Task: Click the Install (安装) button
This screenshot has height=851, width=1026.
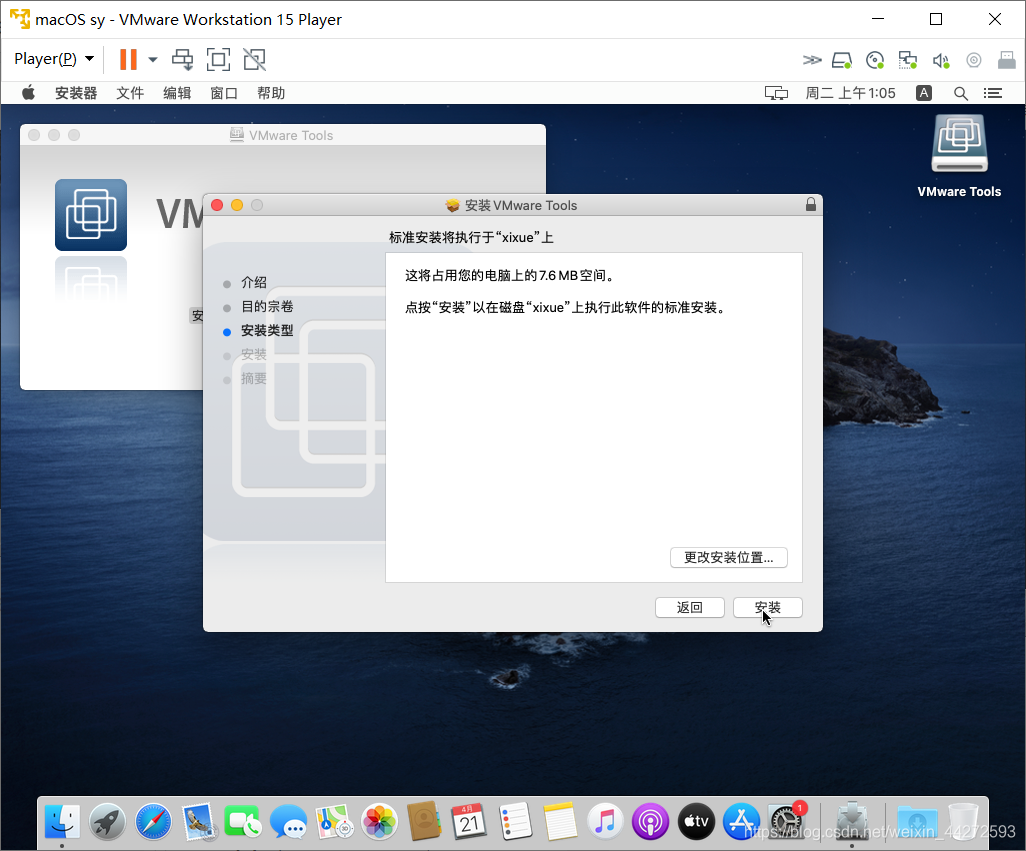Action: coord(767,608)
